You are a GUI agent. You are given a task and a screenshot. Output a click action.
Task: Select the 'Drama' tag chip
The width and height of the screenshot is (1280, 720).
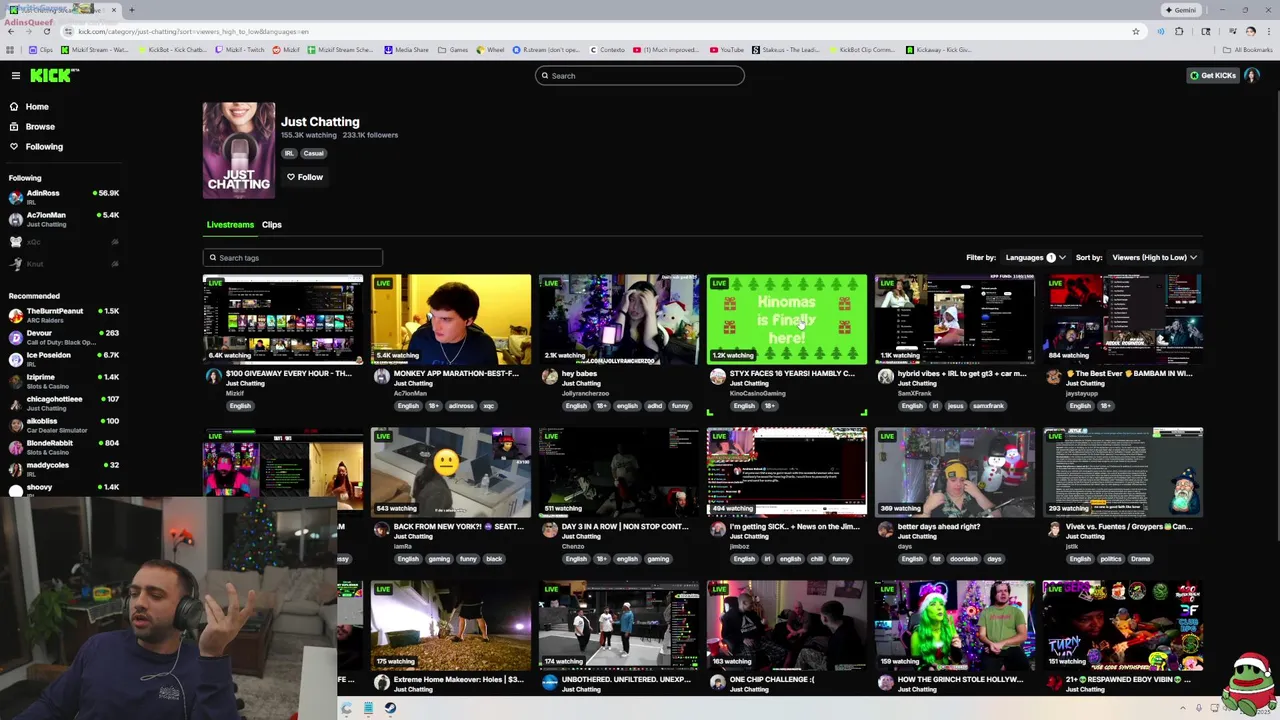coord(1141,559)
